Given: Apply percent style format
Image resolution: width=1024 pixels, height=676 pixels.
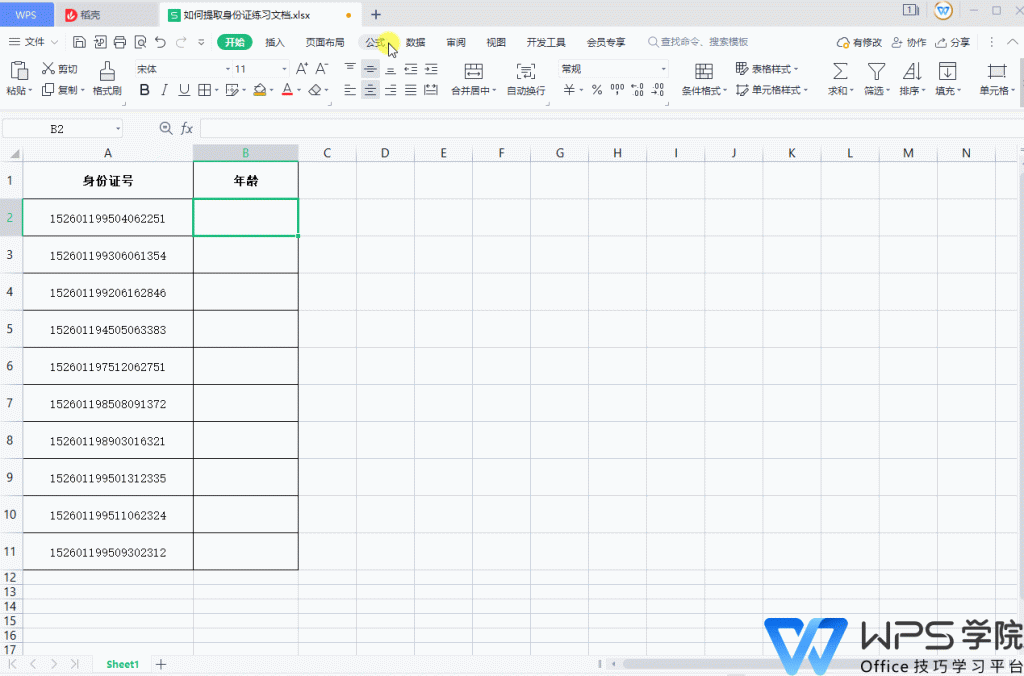Looking at the screenshot, I should [x=597, y=90].
